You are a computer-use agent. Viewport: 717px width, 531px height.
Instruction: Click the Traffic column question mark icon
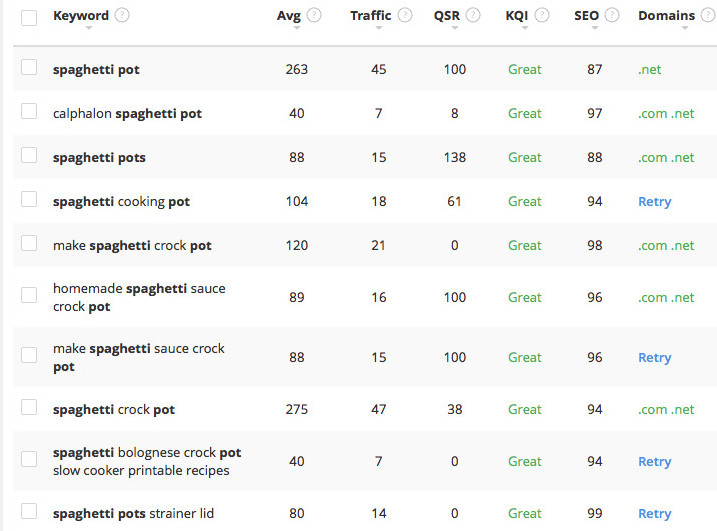[x=405, y=15]
